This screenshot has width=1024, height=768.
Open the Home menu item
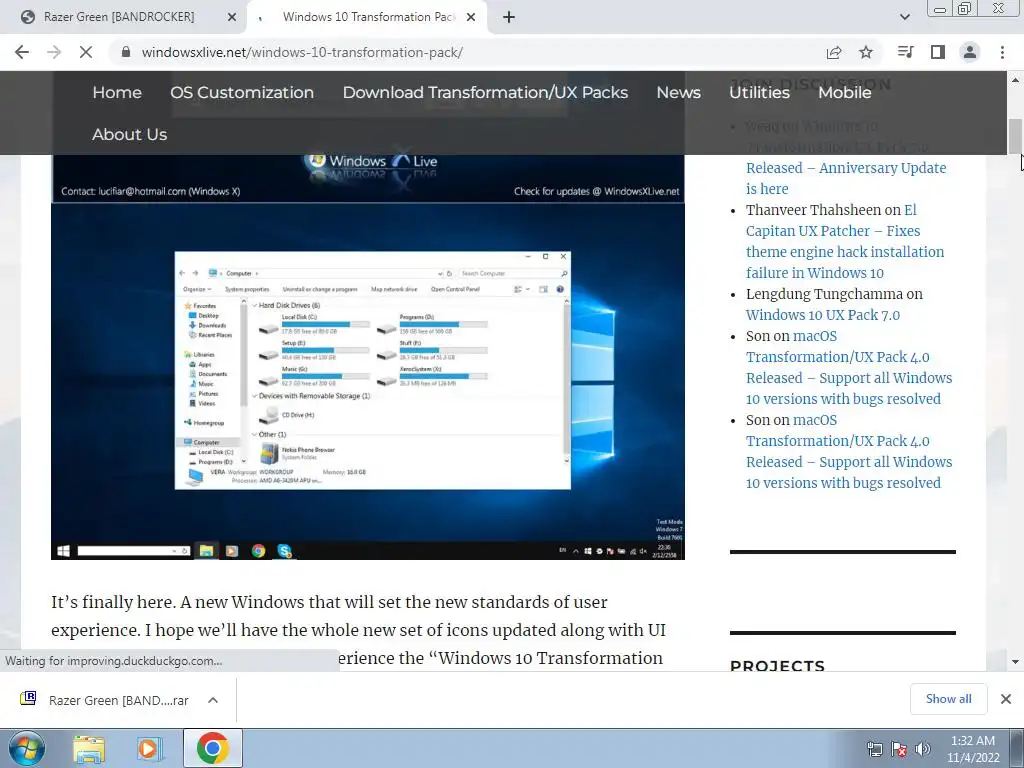[117, 92]
